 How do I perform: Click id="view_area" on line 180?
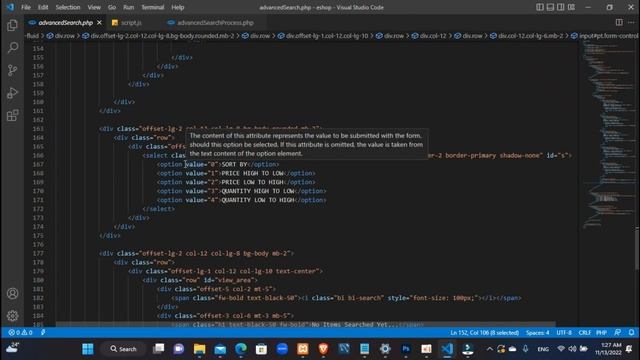pyautogui.click(x=229, y=280)
